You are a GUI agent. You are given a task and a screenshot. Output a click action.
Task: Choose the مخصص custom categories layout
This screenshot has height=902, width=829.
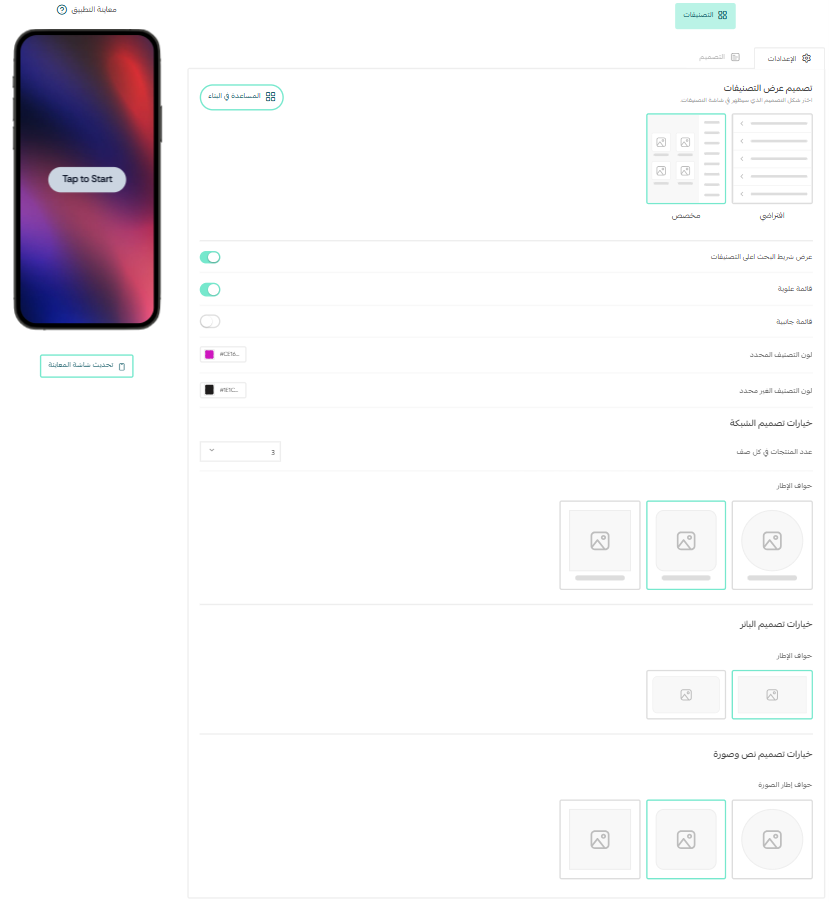click(x=686, y=159)
